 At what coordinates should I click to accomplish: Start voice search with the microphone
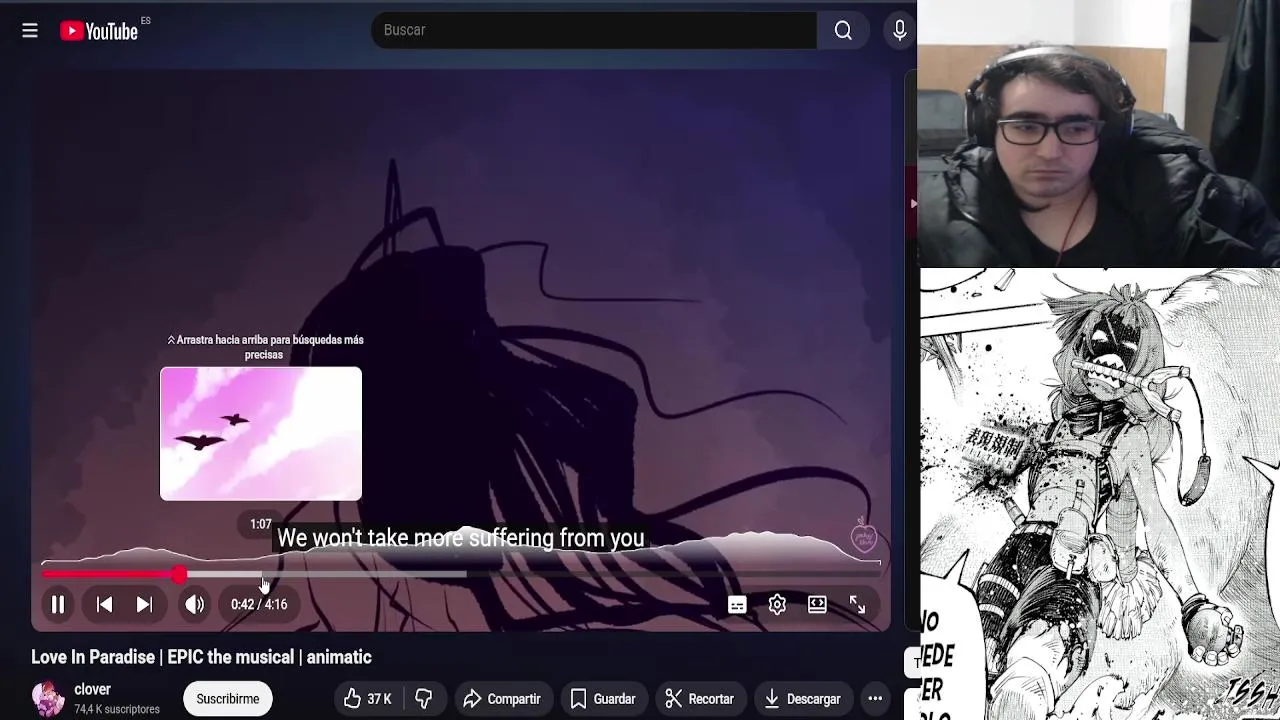pyautogui.click(x=899, y=31)
